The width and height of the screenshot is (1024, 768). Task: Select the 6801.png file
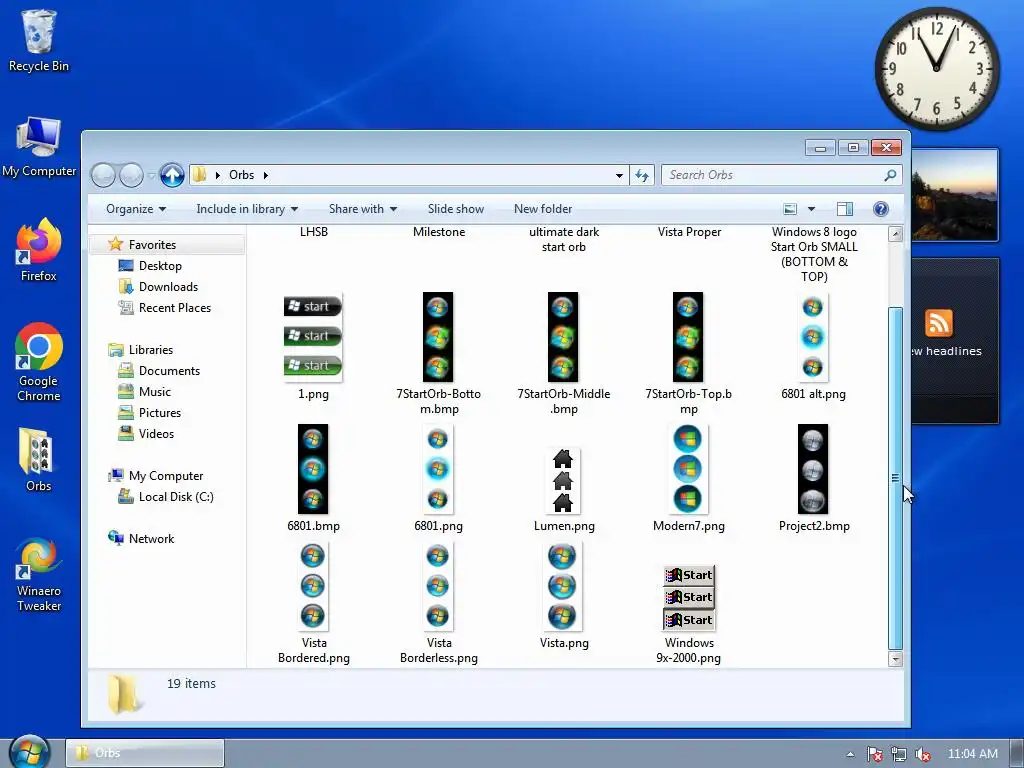pyautogui.click(x=438, y=478)
